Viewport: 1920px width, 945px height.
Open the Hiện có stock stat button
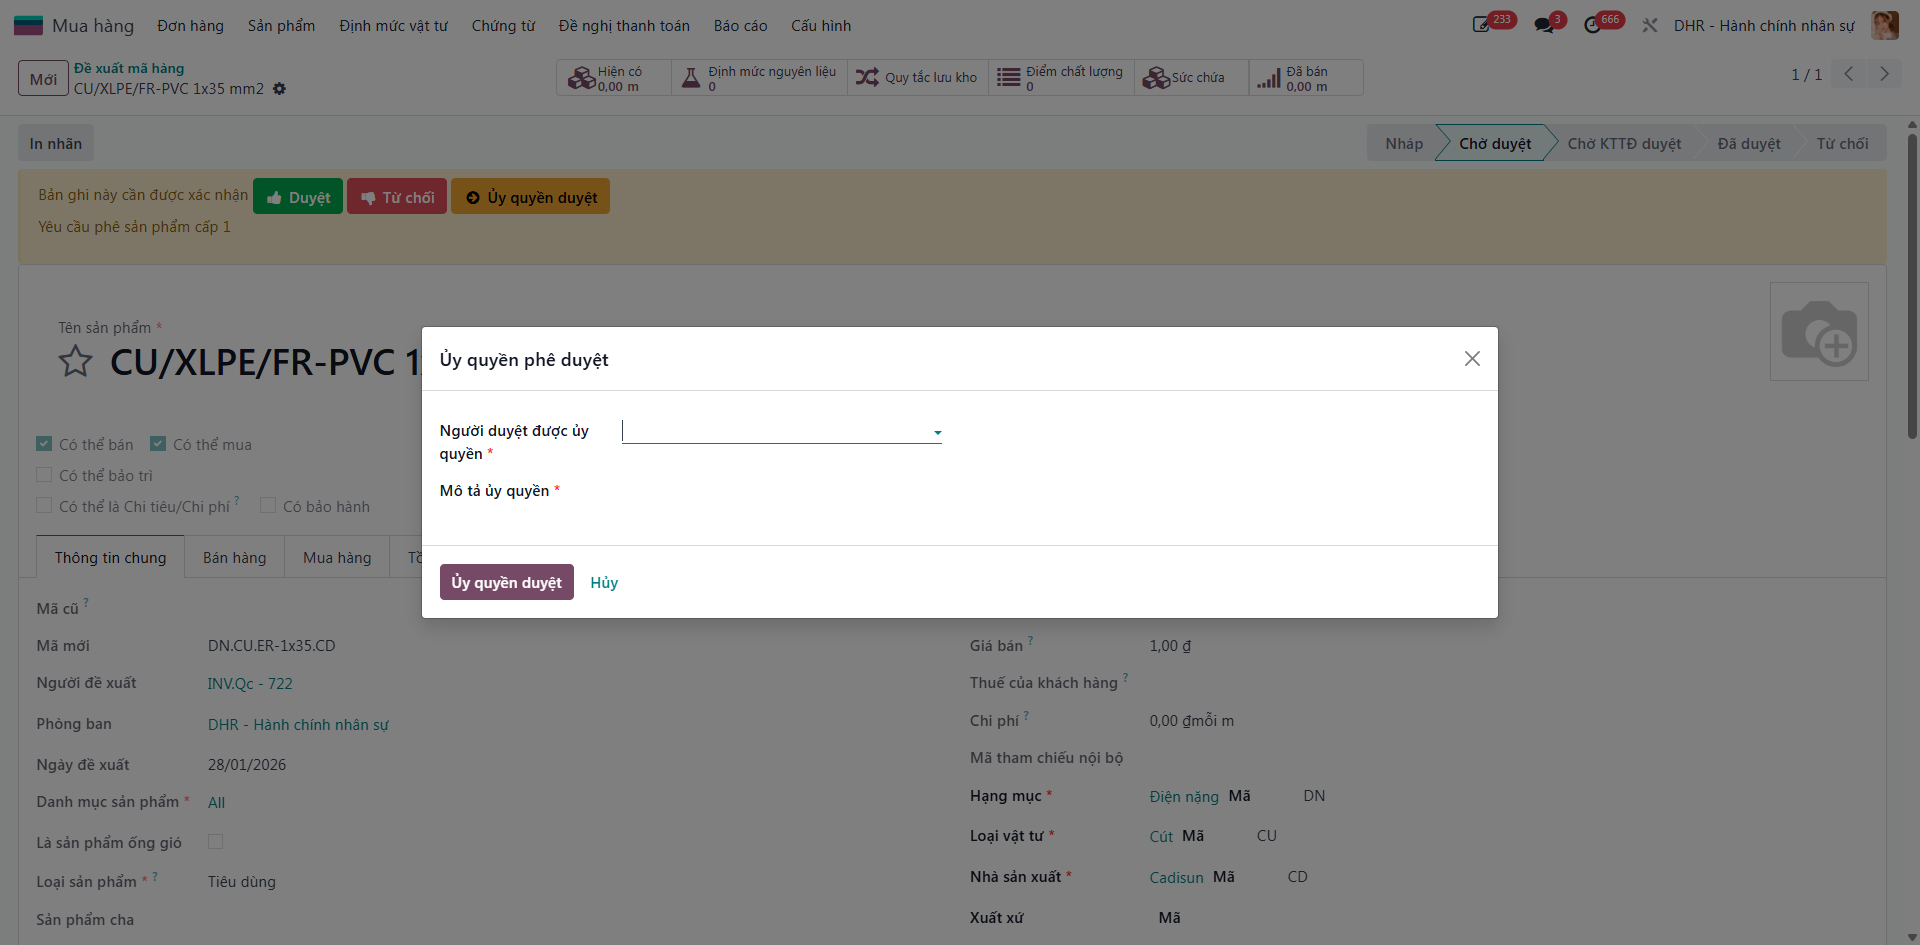pos(613,78)
